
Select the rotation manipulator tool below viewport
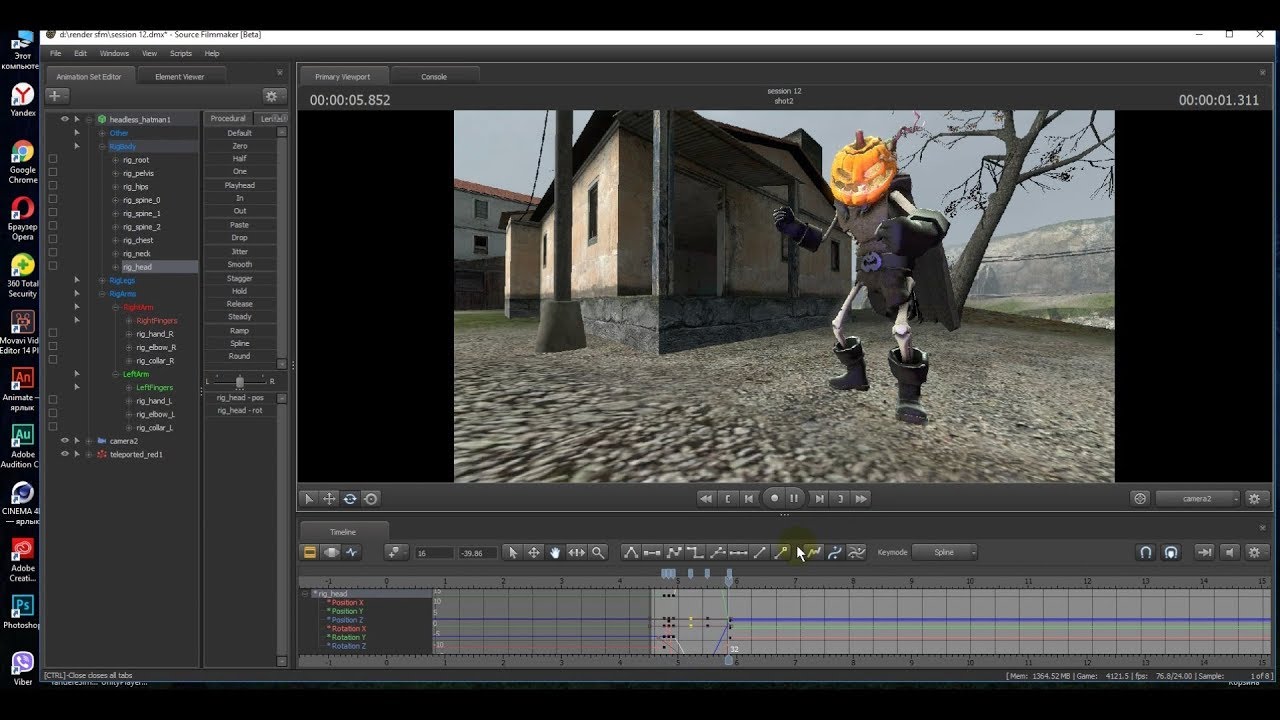click(x=350, y=498)
